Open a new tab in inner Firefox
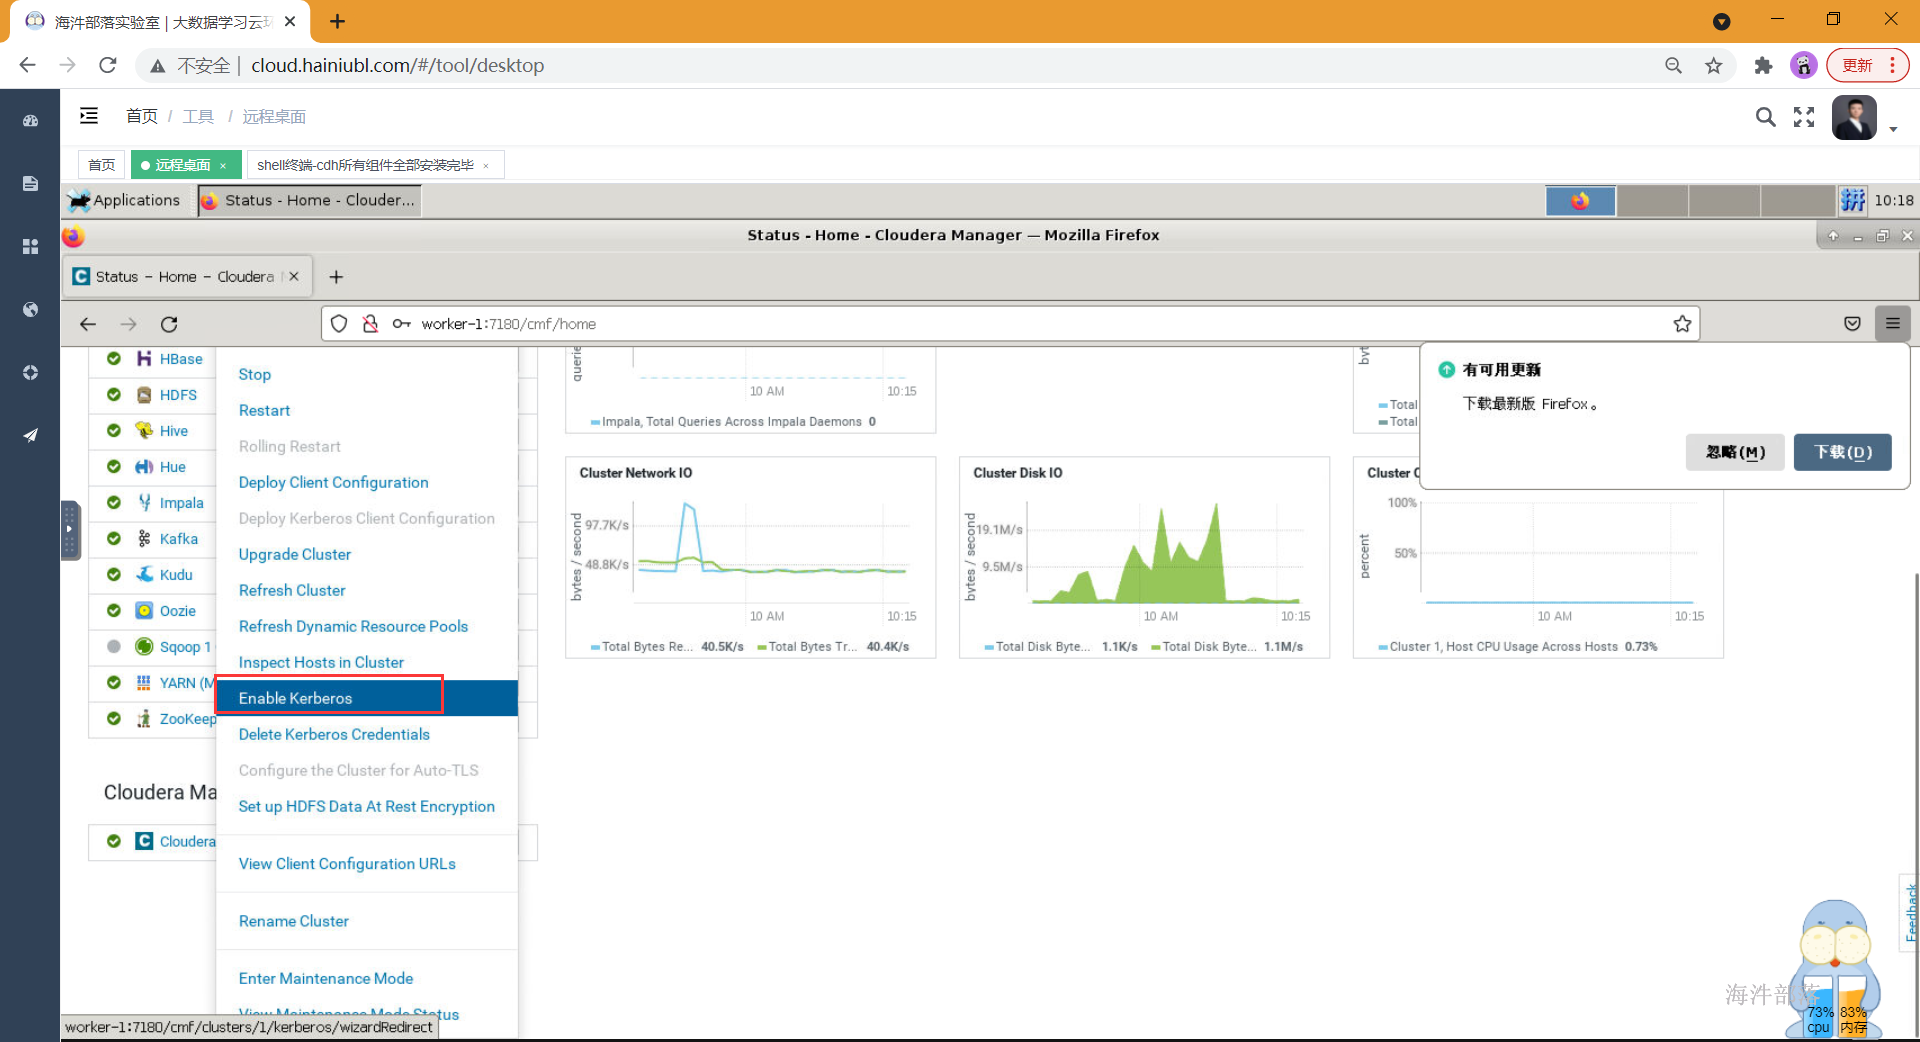Viewport: 1920px width, 1042px height. click(336, 277)
